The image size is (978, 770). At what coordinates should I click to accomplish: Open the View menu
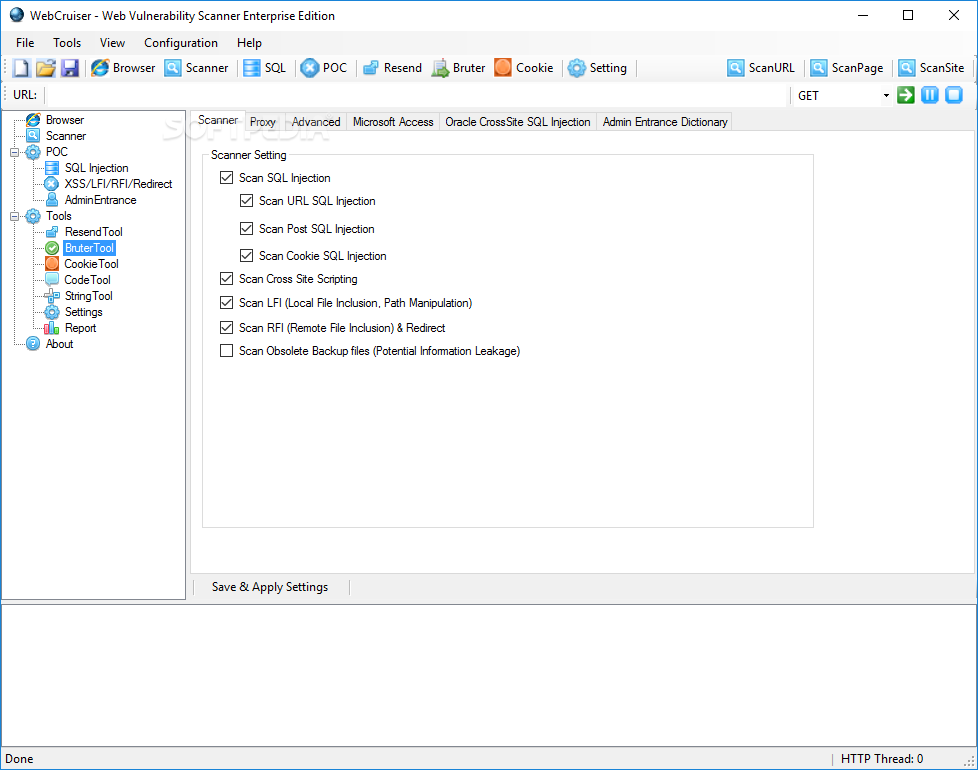pos(112,43)
